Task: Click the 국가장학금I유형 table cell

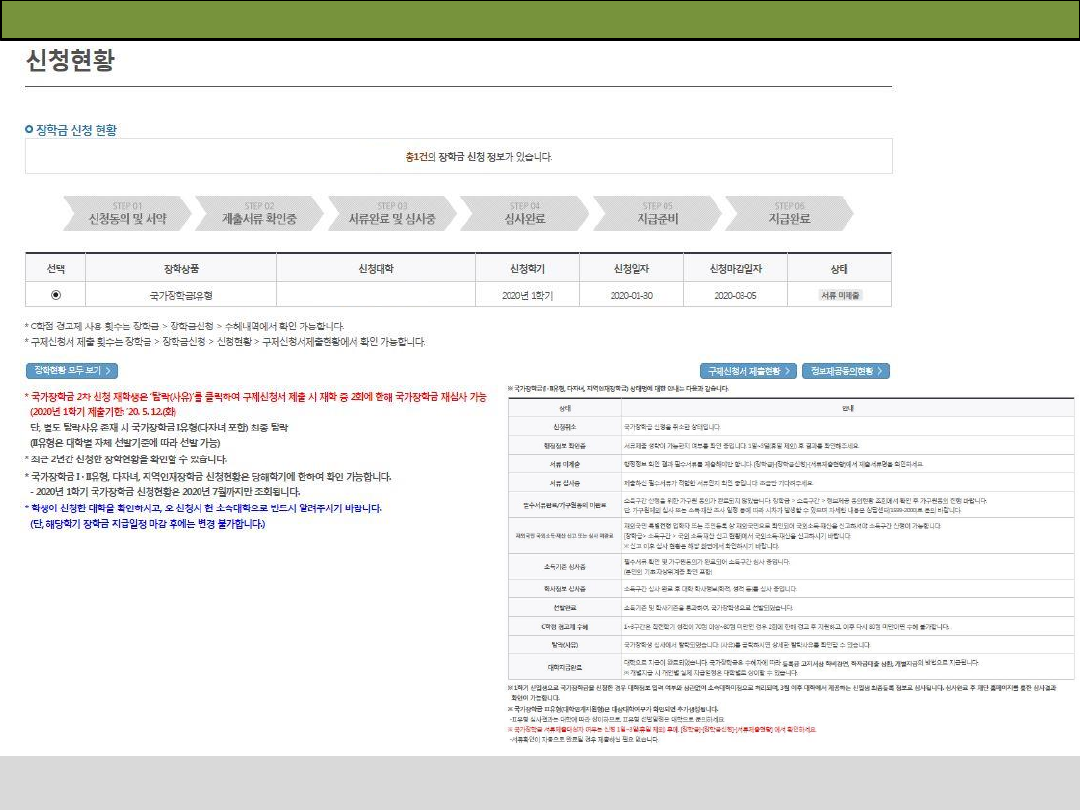Action: 181,295
